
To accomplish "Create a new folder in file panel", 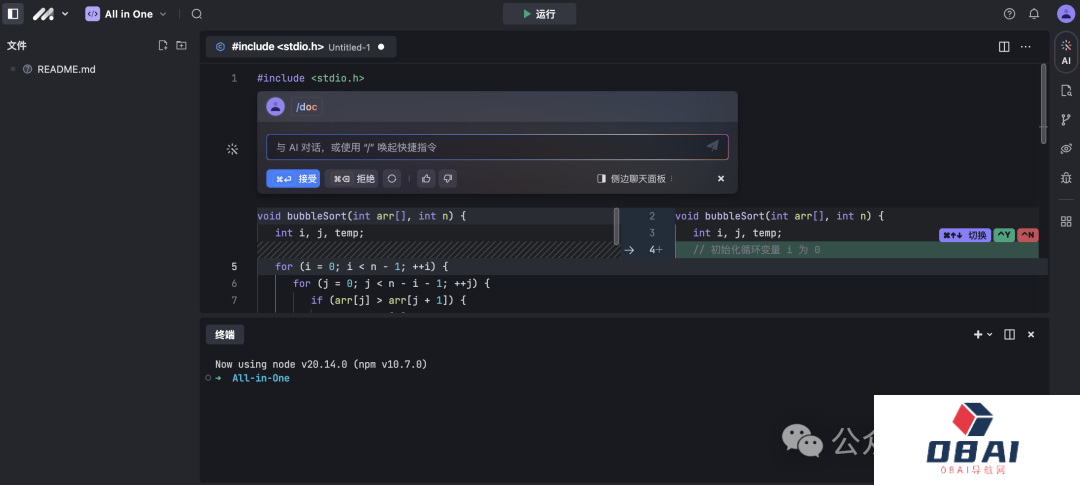I will (181, 45).
